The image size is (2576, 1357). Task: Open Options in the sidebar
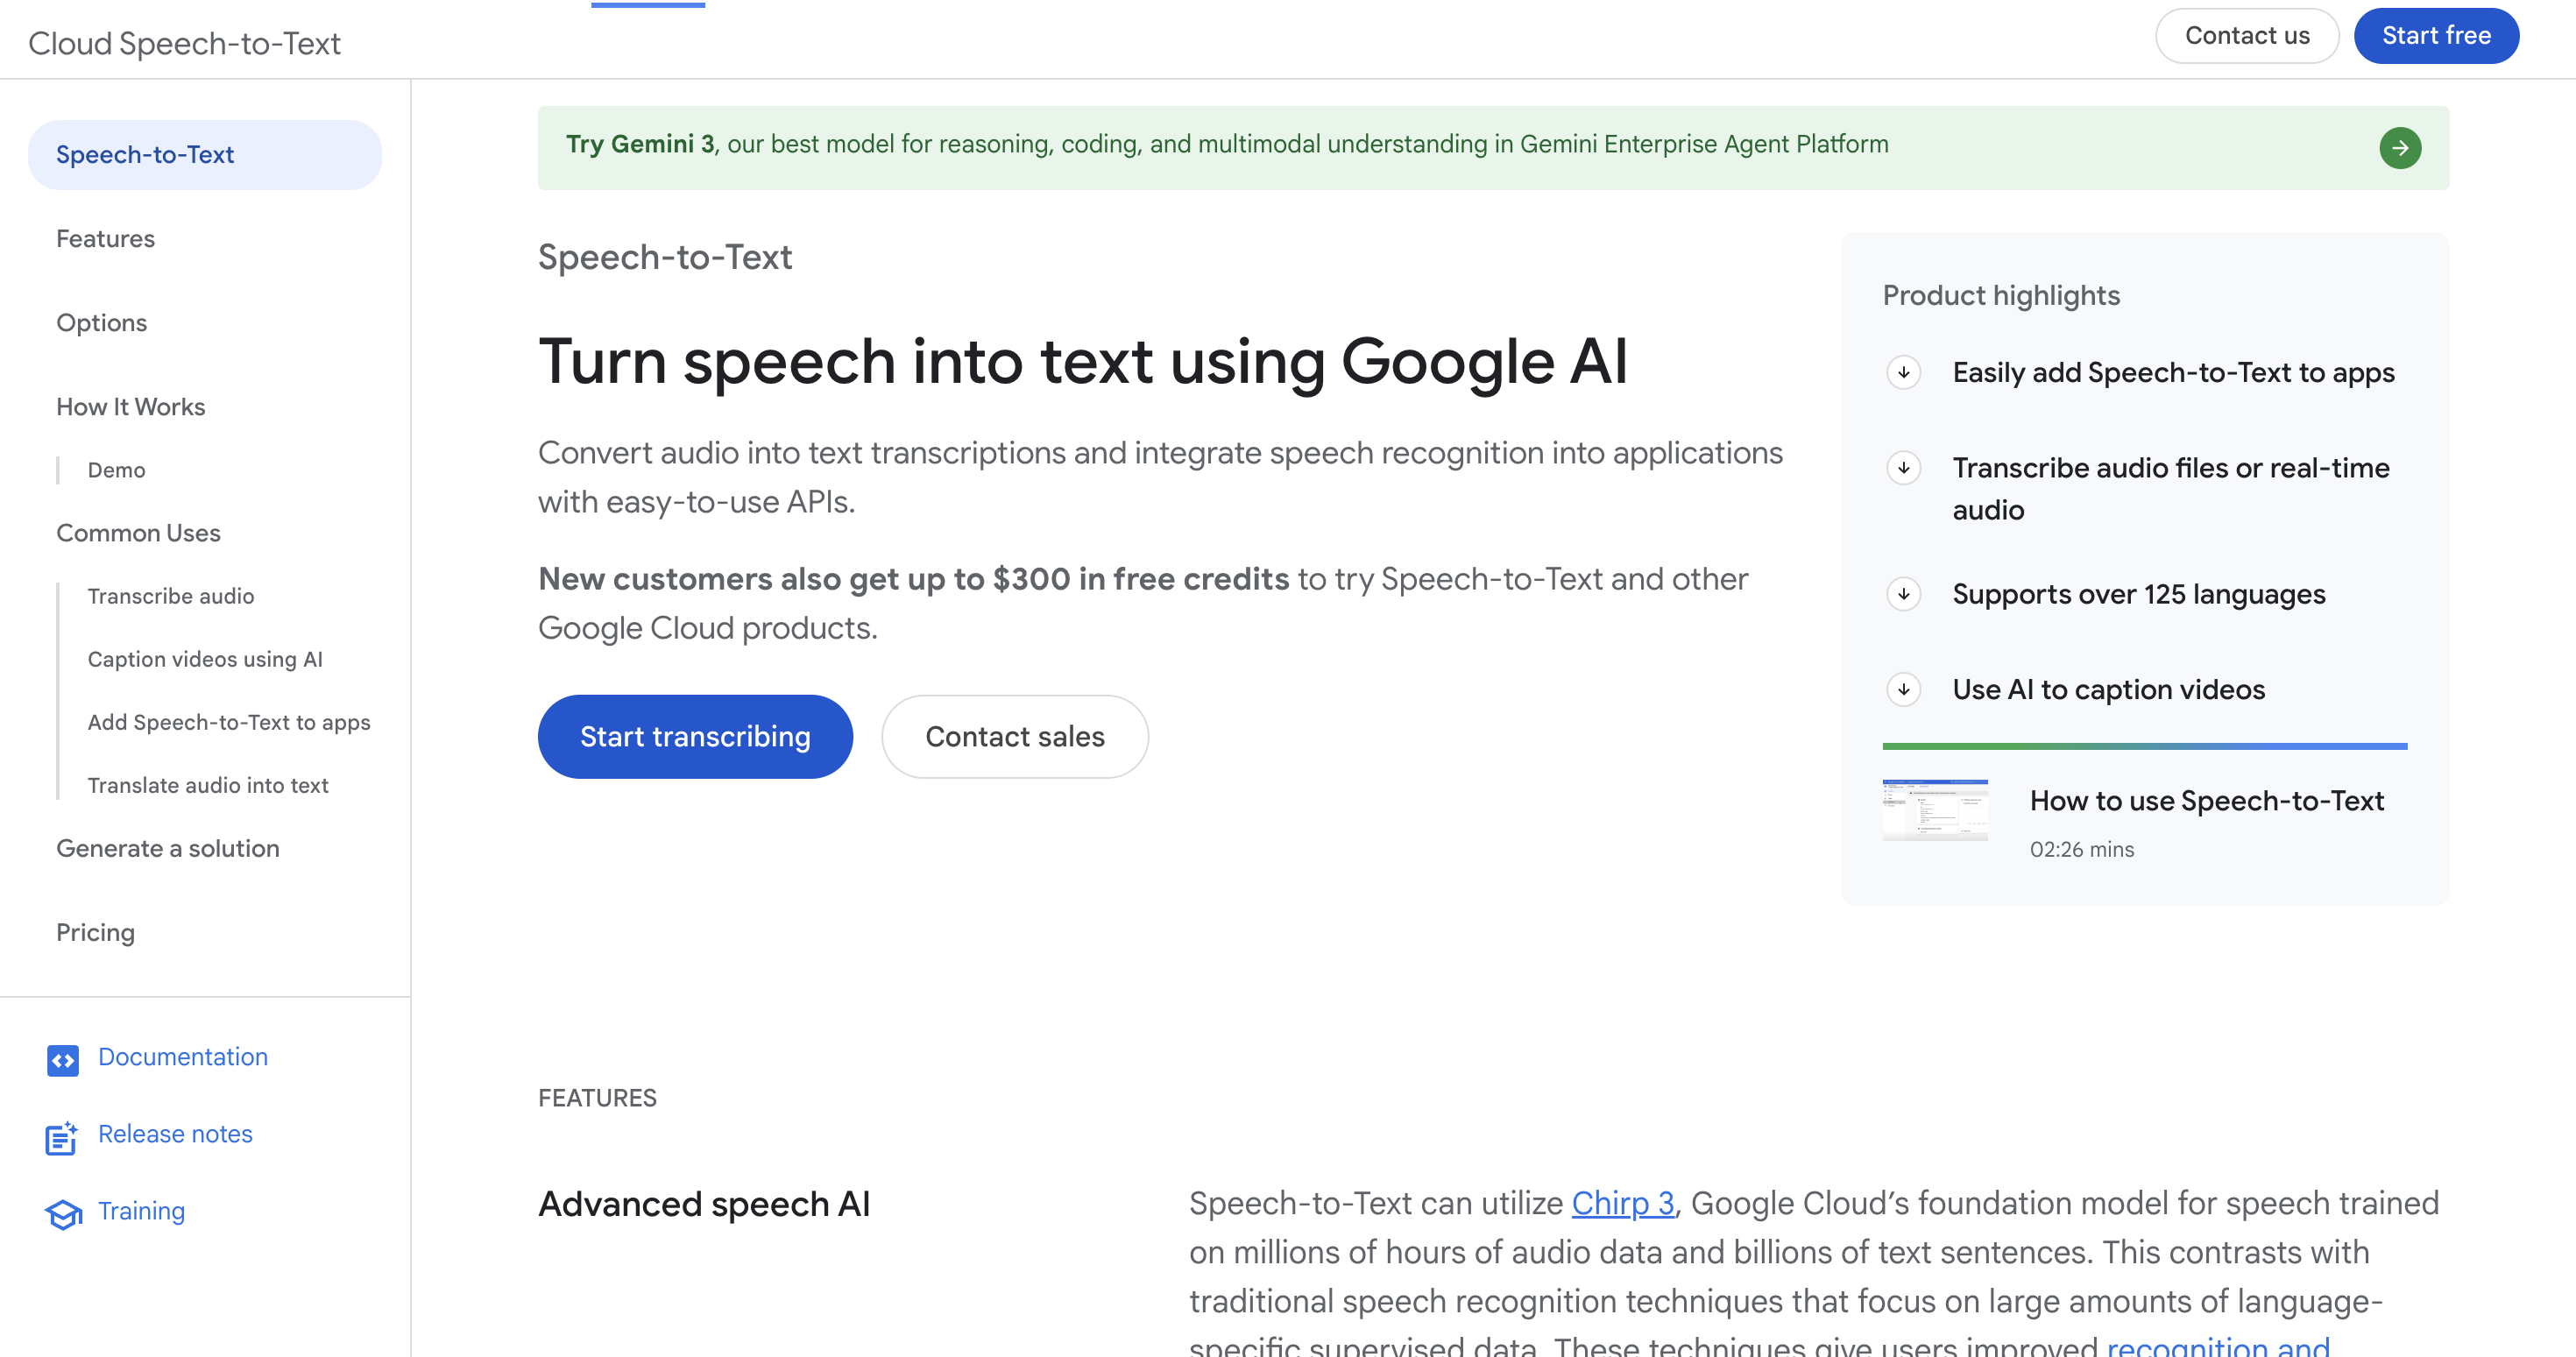click(101, 323)
